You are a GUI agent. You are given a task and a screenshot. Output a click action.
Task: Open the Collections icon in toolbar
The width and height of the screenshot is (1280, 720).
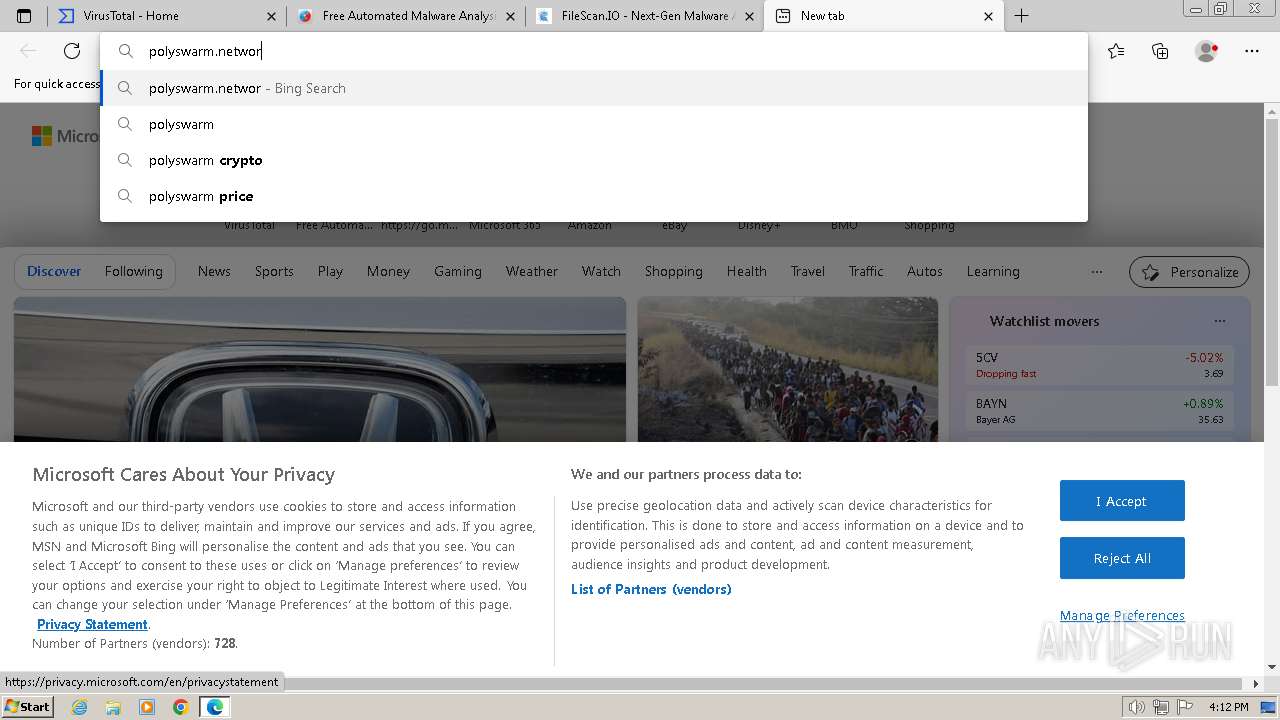click(1160, 51)
